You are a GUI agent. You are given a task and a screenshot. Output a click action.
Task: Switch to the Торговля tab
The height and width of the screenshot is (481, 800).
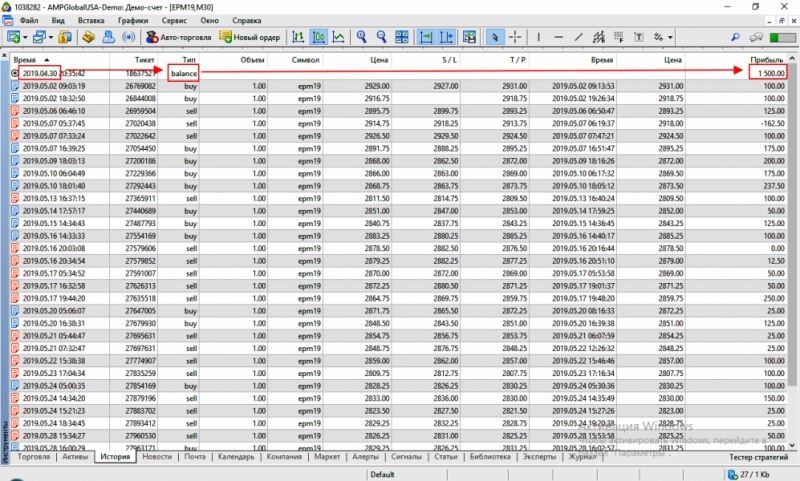click(x=34, y=457)
